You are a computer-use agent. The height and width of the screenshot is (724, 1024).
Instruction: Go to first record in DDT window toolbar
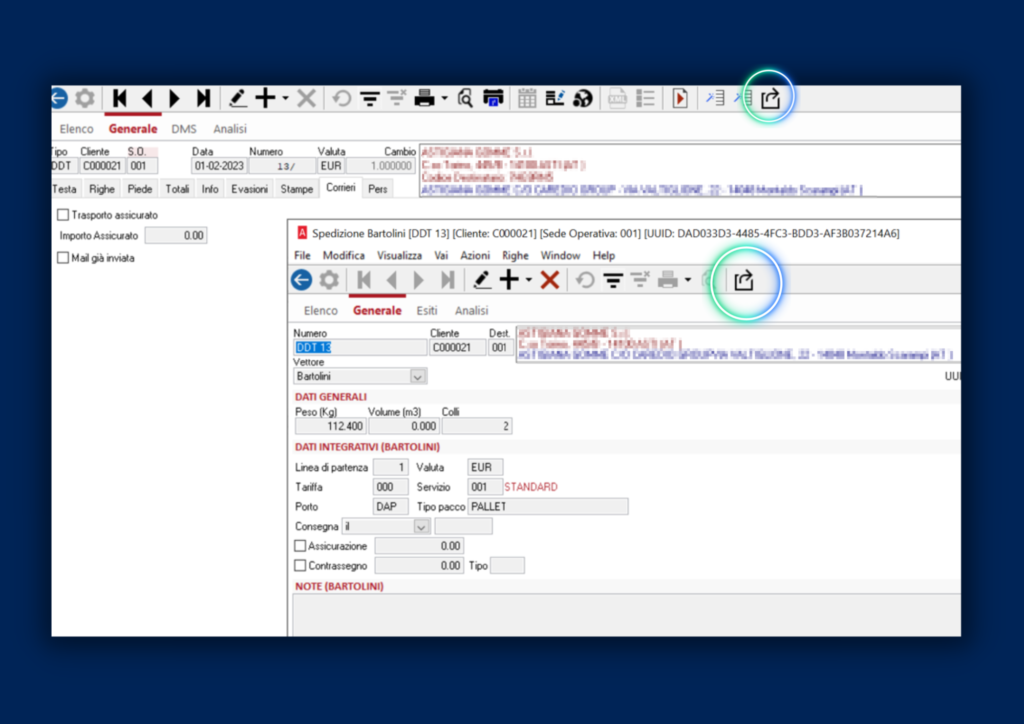click(x=120, y=99)
